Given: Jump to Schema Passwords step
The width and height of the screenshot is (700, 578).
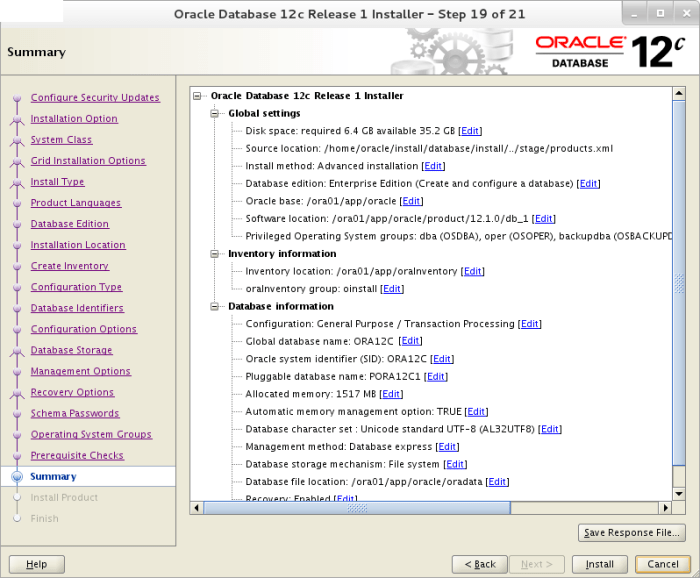Looking at the screenshot, I should coord(75,413).
